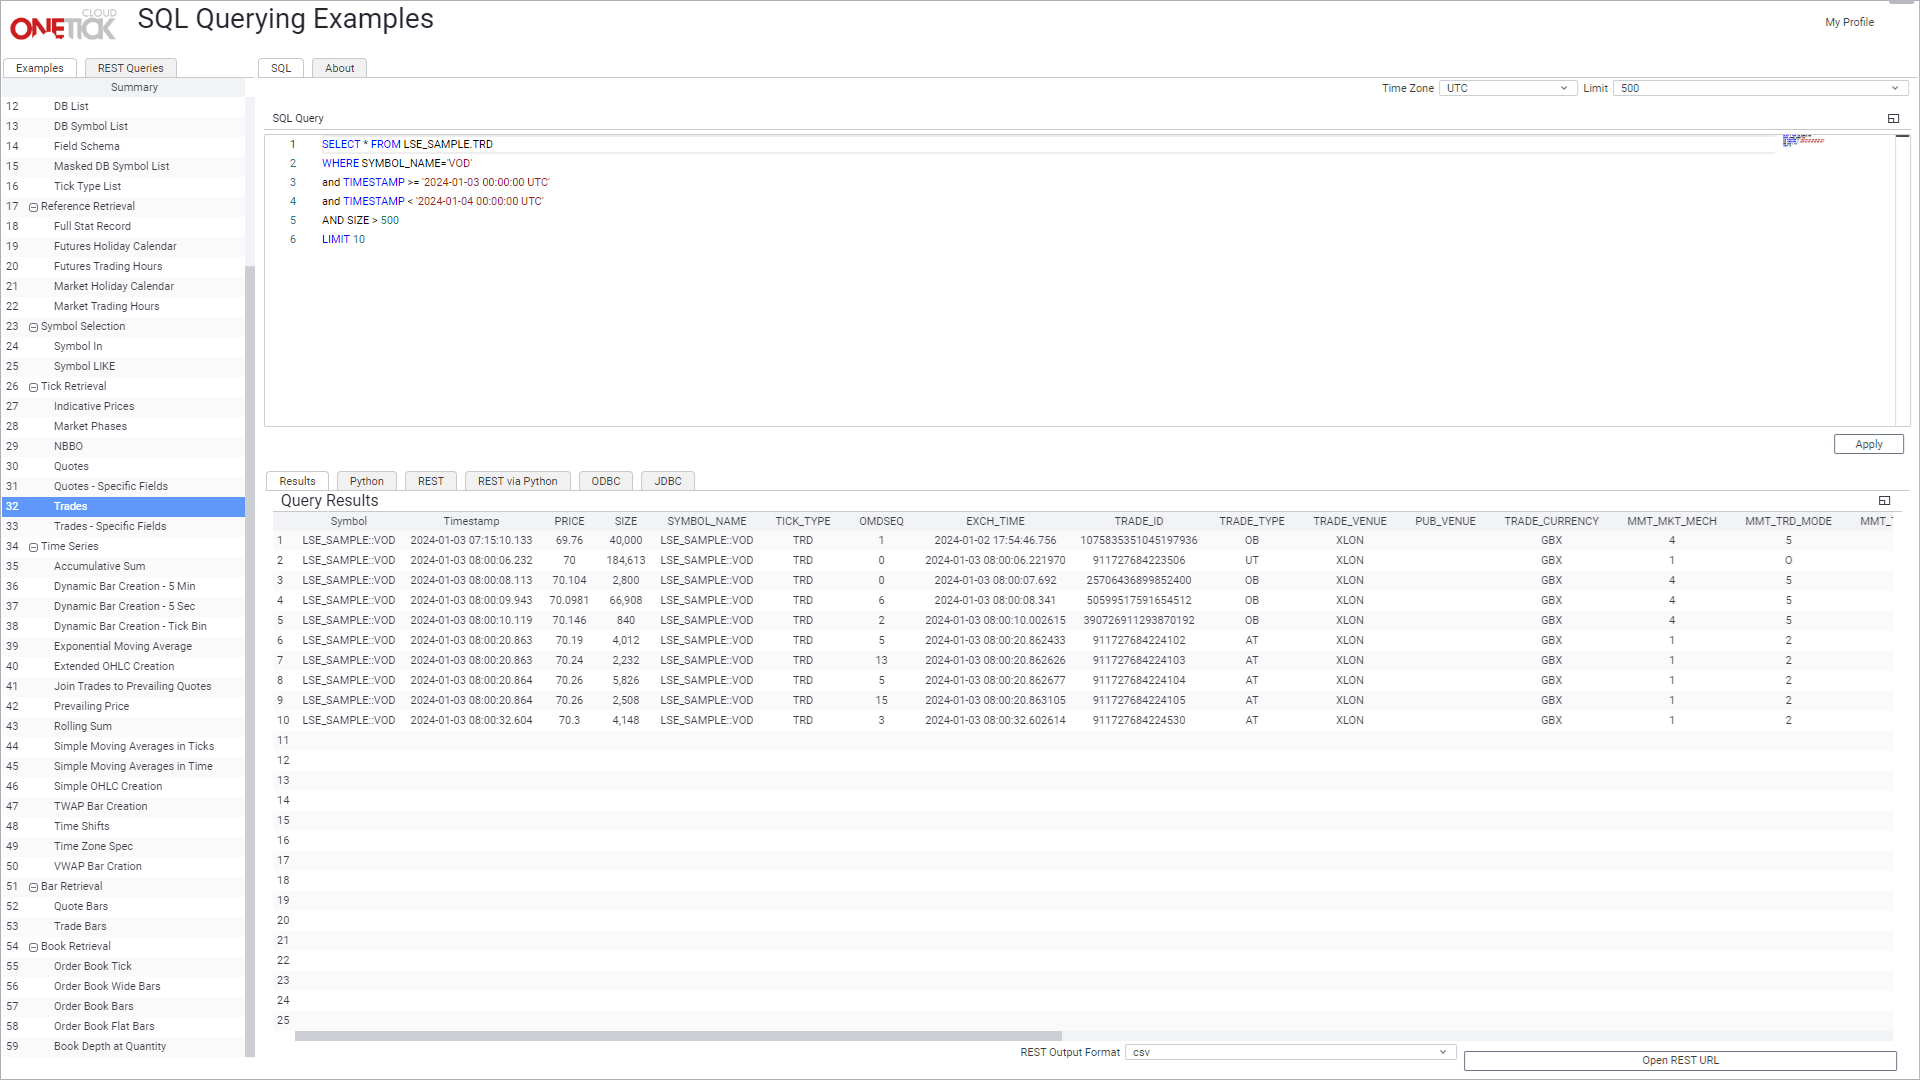The width and height of the screenshot is (1920, 1080).
Task: Collapse the Book Retrieval group
Action: [34, 947]
